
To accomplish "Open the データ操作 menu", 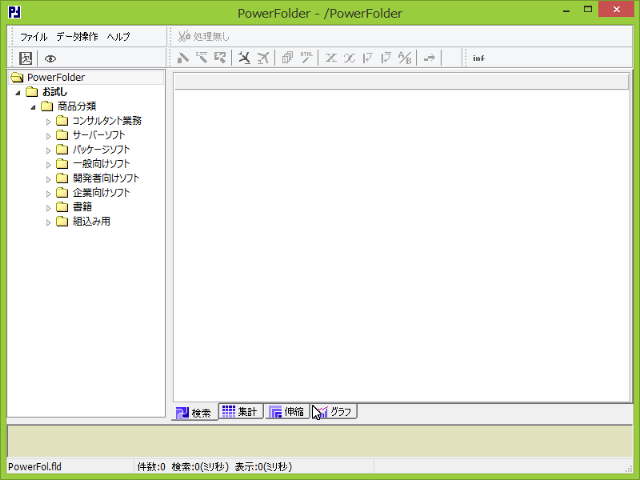I will pyautogui.click(x=77, y=36).
